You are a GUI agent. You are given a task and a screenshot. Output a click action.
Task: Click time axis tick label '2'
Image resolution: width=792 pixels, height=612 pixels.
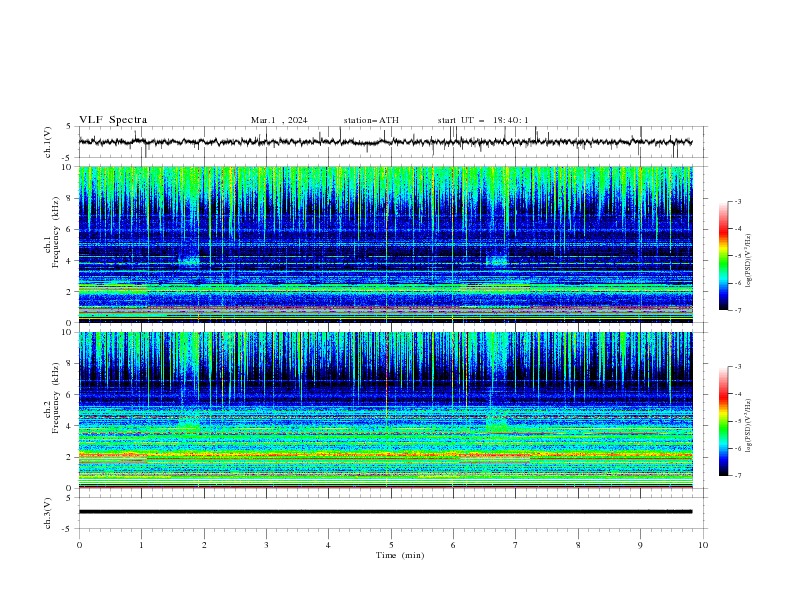[204, 545]
